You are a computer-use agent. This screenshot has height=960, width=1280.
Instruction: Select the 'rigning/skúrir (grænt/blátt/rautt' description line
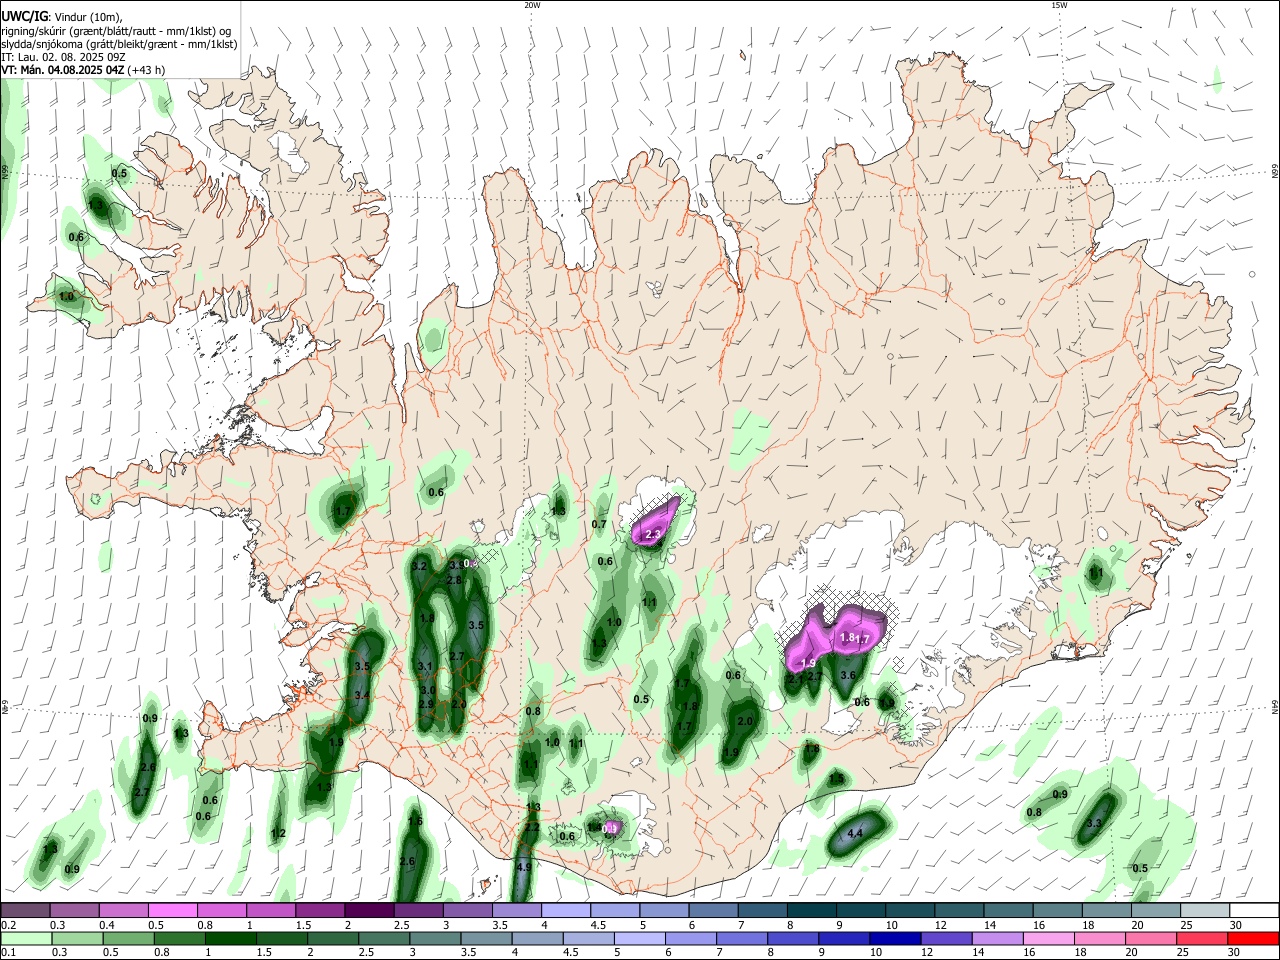click(115, 30)
